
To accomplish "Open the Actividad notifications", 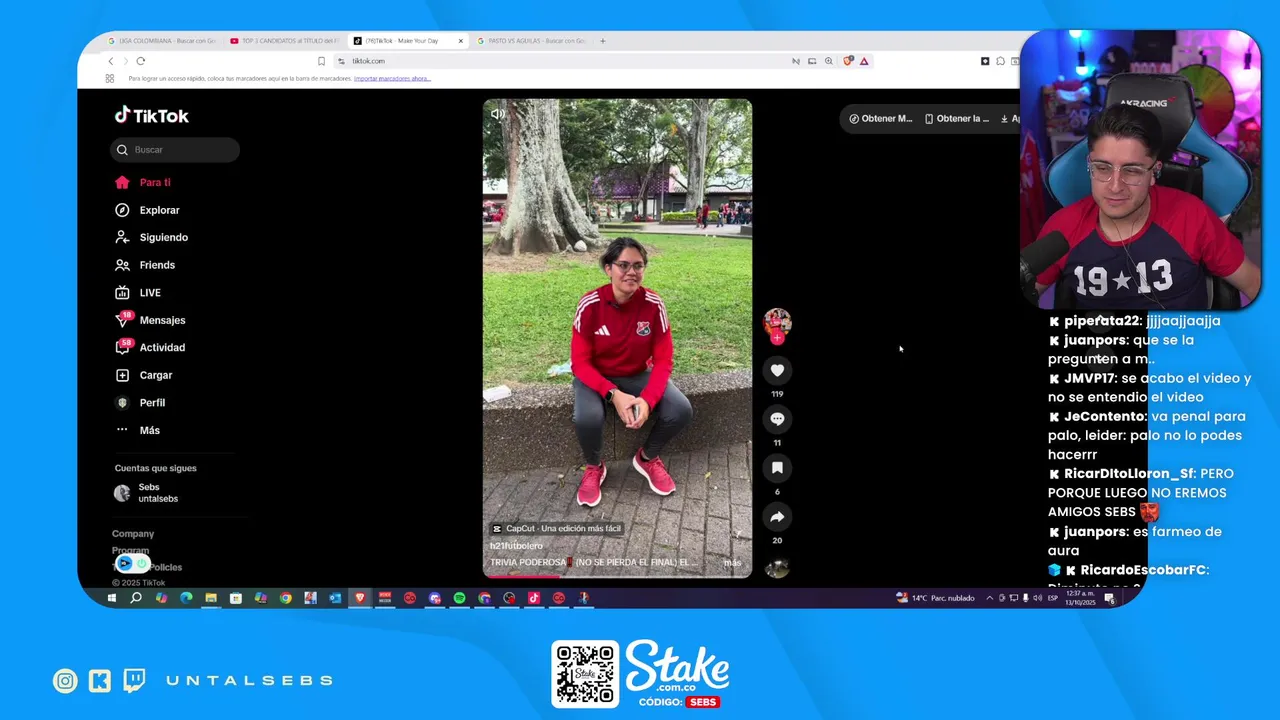I will (150, 347).
